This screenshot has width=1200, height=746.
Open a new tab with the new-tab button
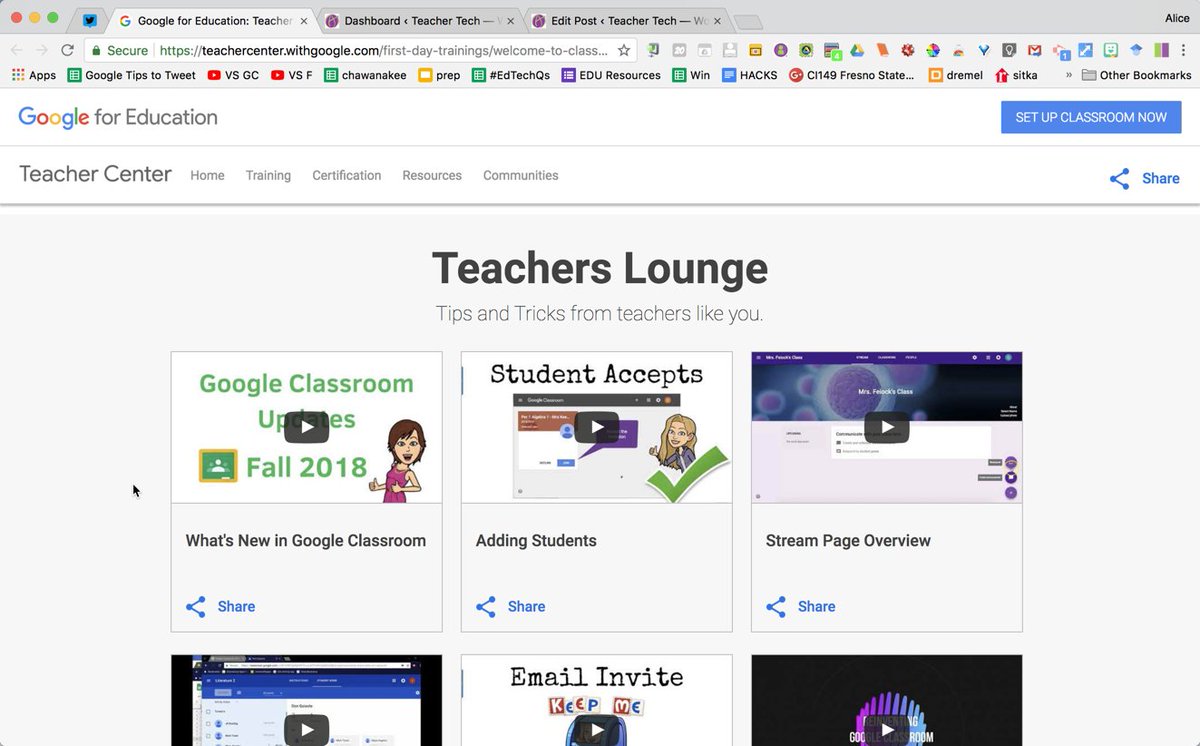point(747,21)
